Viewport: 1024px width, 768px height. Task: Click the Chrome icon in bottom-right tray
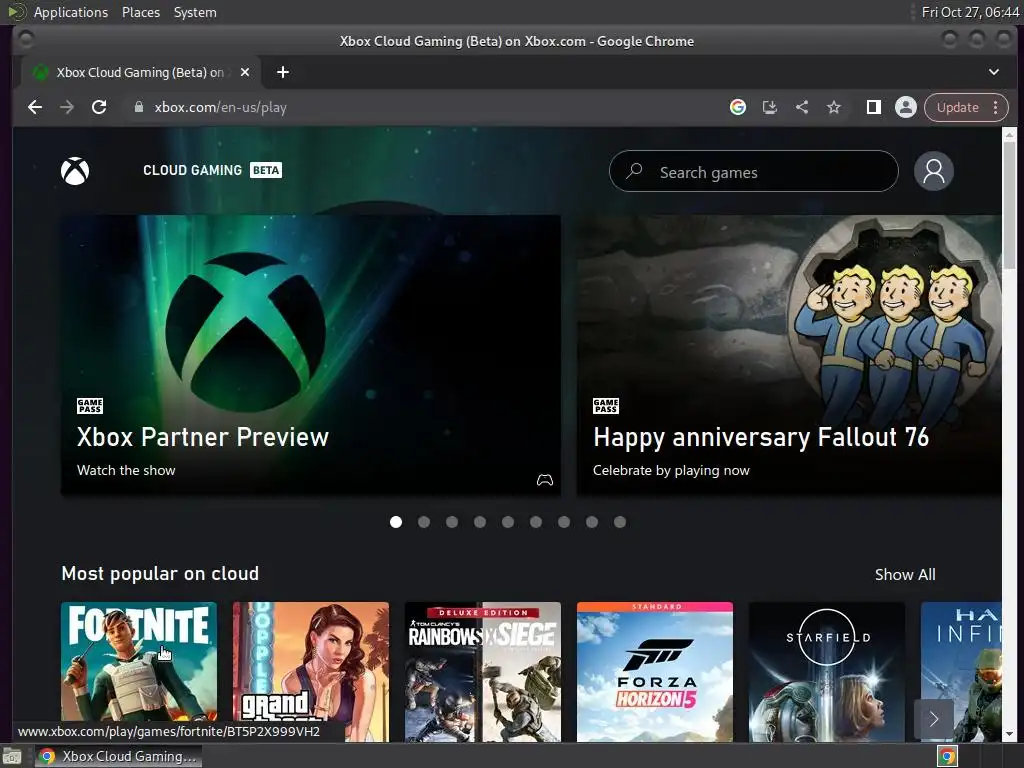pos(947,756)
